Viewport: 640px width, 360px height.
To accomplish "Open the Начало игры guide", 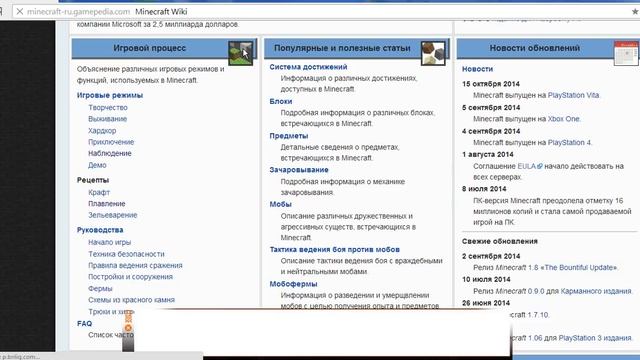I will 109,242.
